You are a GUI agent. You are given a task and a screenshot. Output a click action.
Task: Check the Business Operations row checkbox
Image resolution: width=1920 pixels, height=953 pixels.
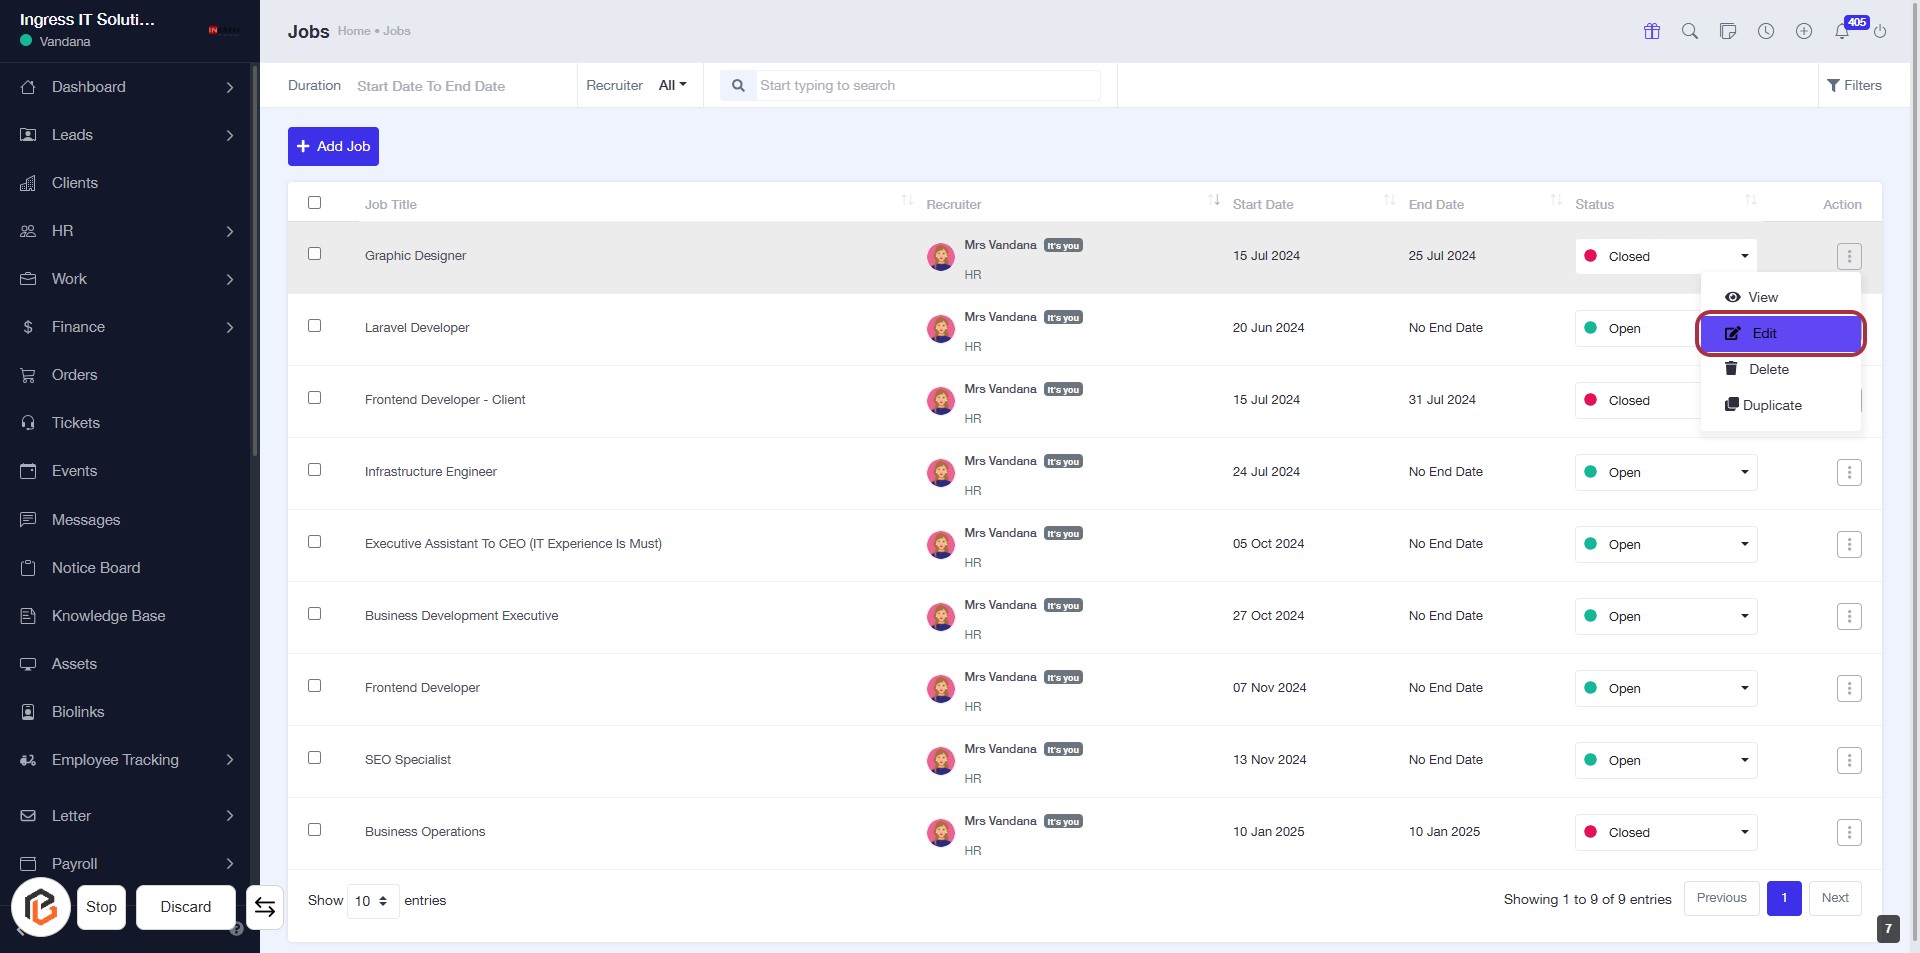[x=314, y=830]
